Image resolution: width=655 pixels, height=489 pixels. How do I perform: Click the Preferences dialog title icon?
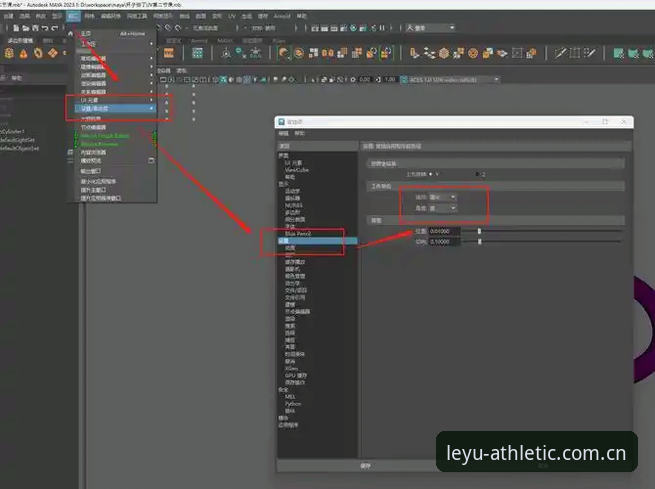tap(282, 122)
